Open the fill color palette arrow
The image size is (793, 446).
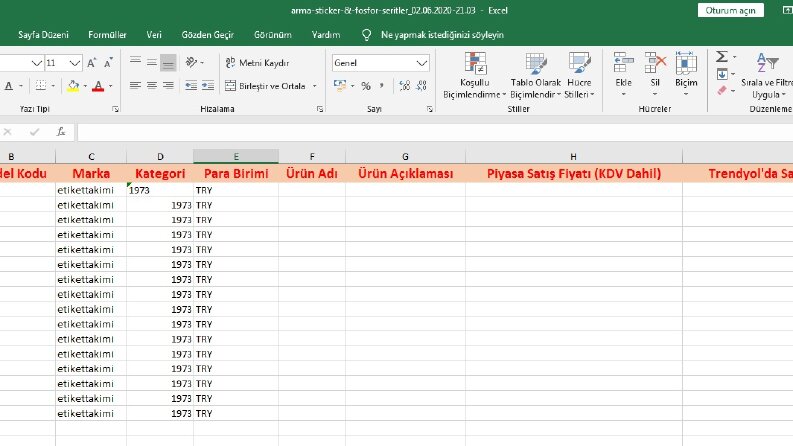pyautogui.click(x=85, y=86)
